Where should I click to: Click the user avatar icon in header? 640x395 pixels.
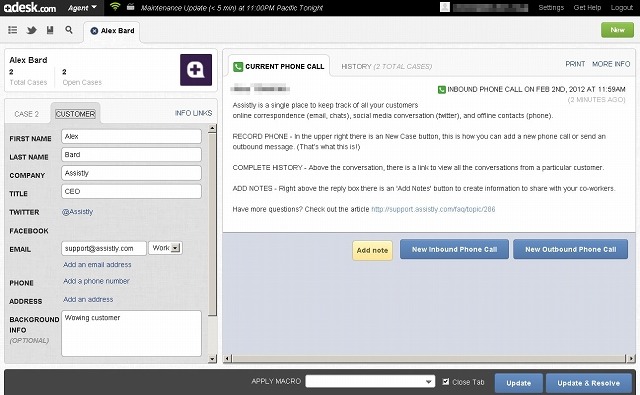pyautogui.click(x=445, y=7)
